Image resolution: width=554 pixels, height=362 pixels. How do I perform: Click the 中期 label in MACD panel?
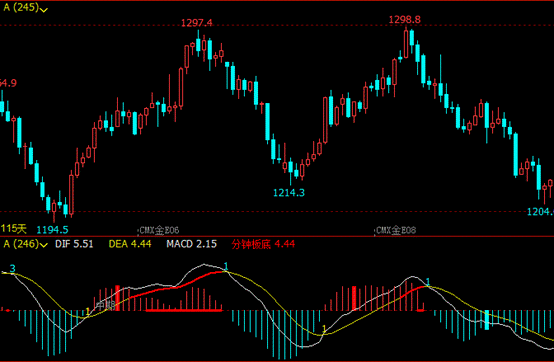coord(105,305)
